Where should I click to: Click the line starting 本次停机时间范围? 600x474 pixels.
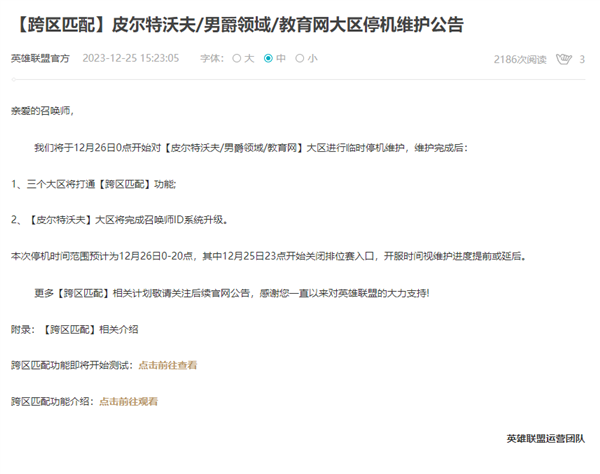pos(268,256)
